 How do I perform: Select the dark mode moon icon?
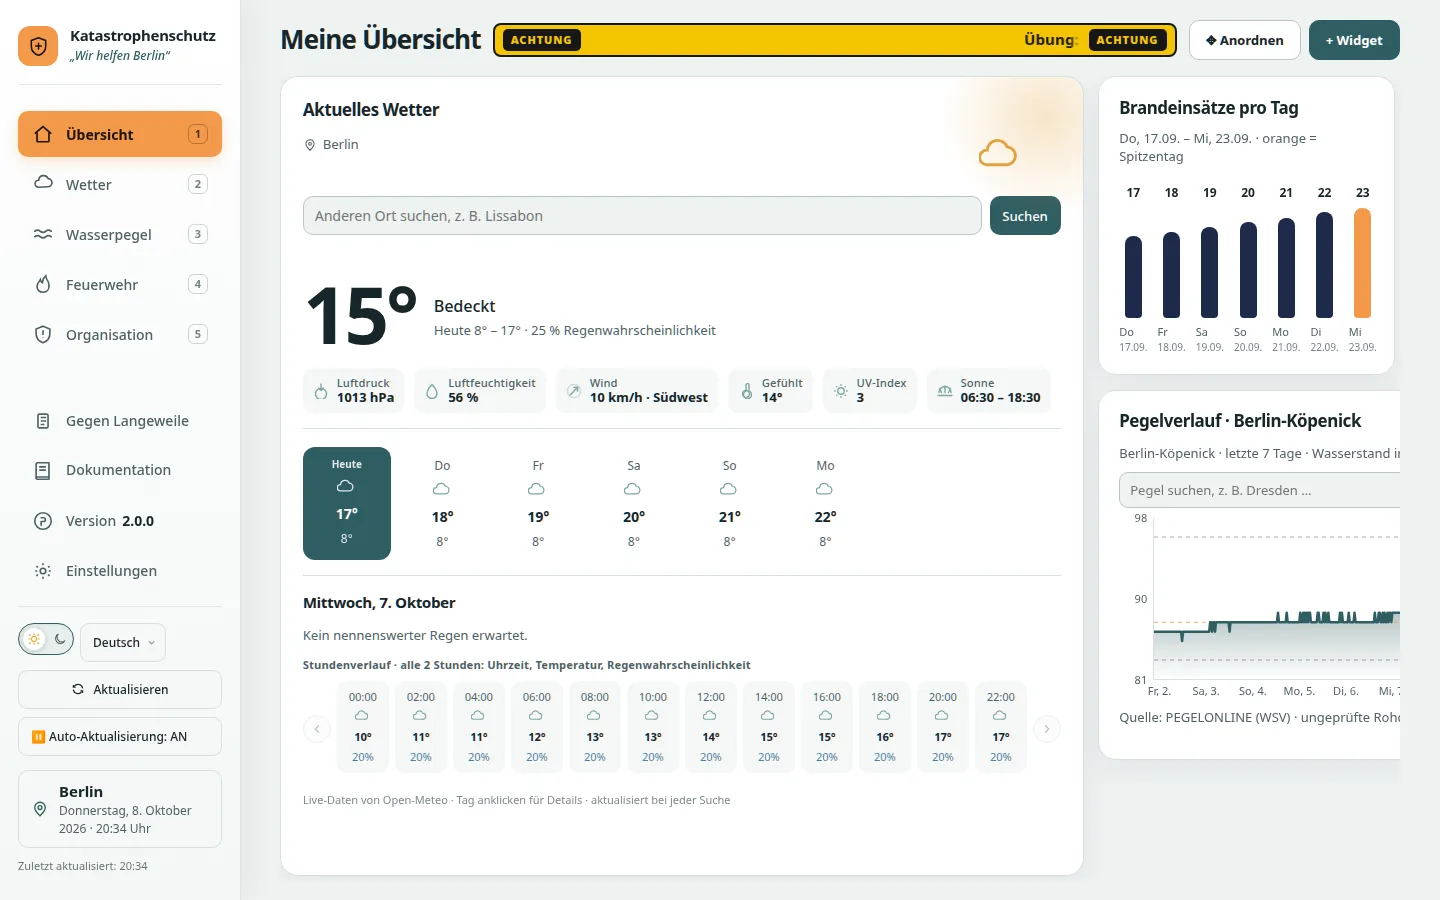(60, 639)
